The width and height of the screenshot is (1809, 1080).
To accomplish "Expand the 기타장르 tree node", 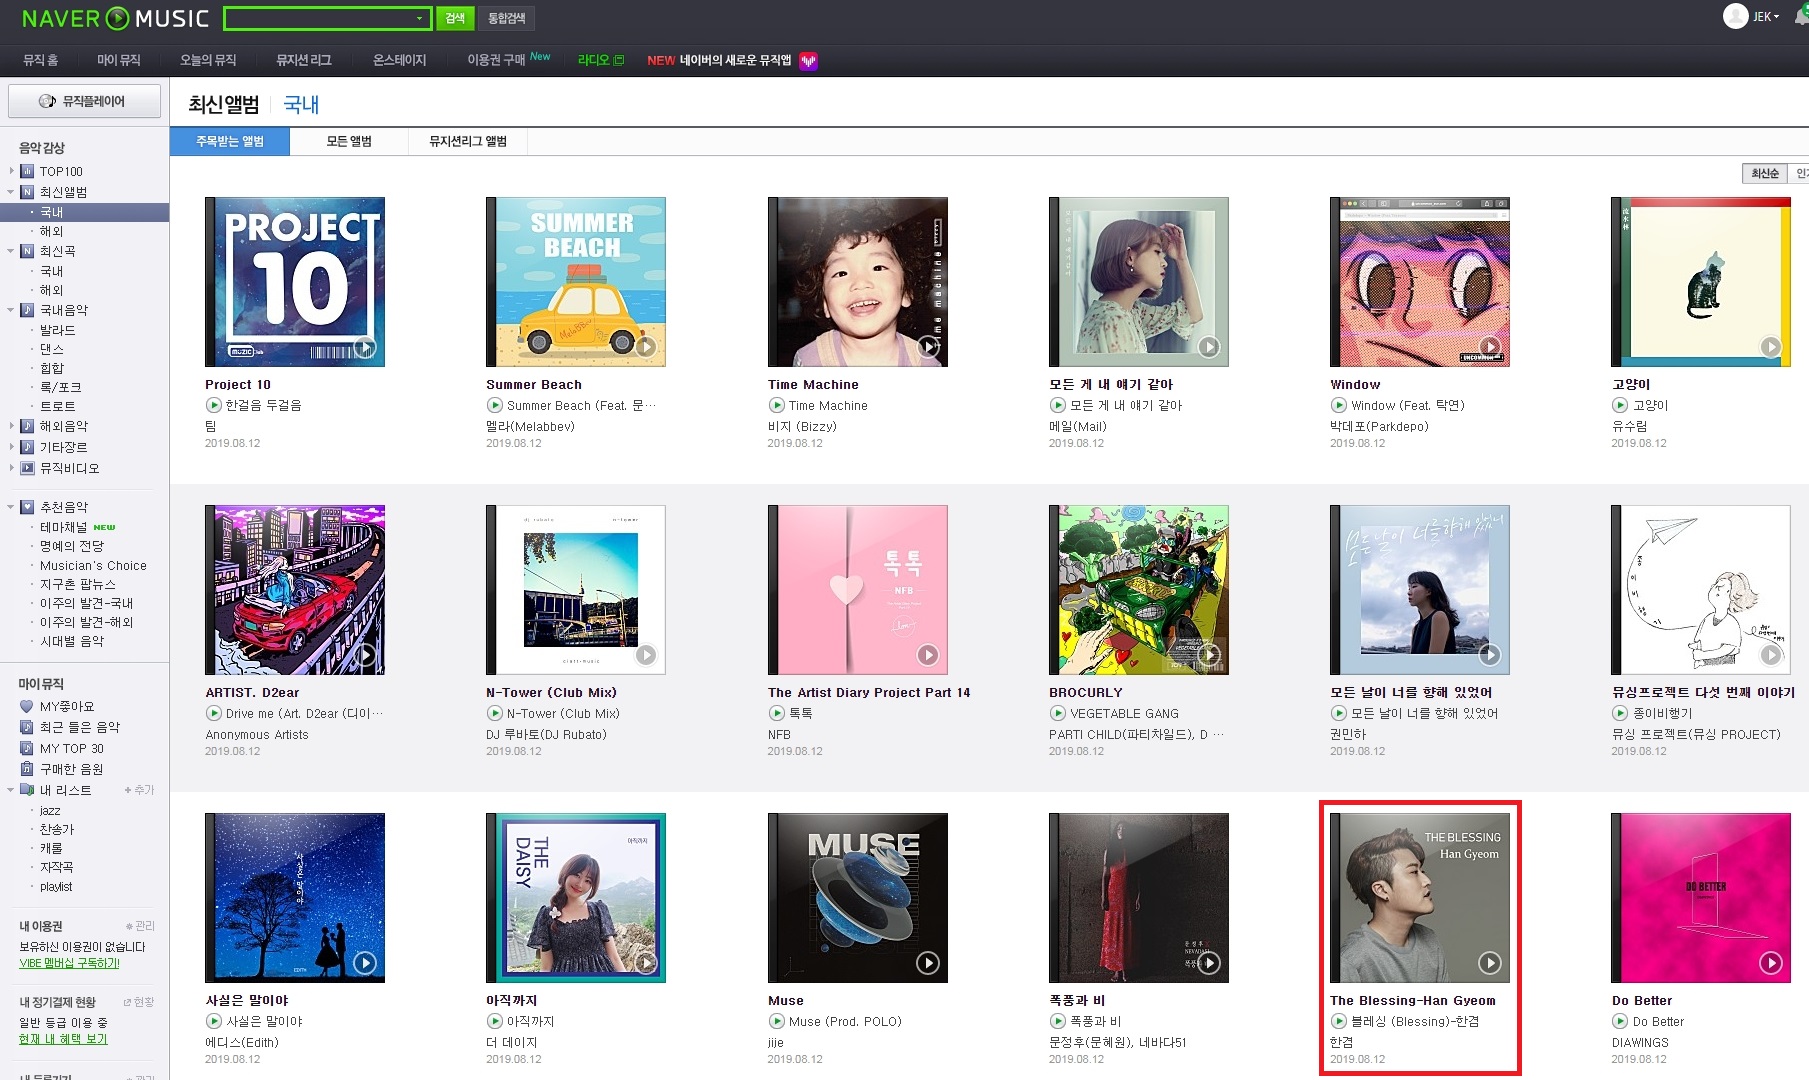I will [x=12, y=447].
